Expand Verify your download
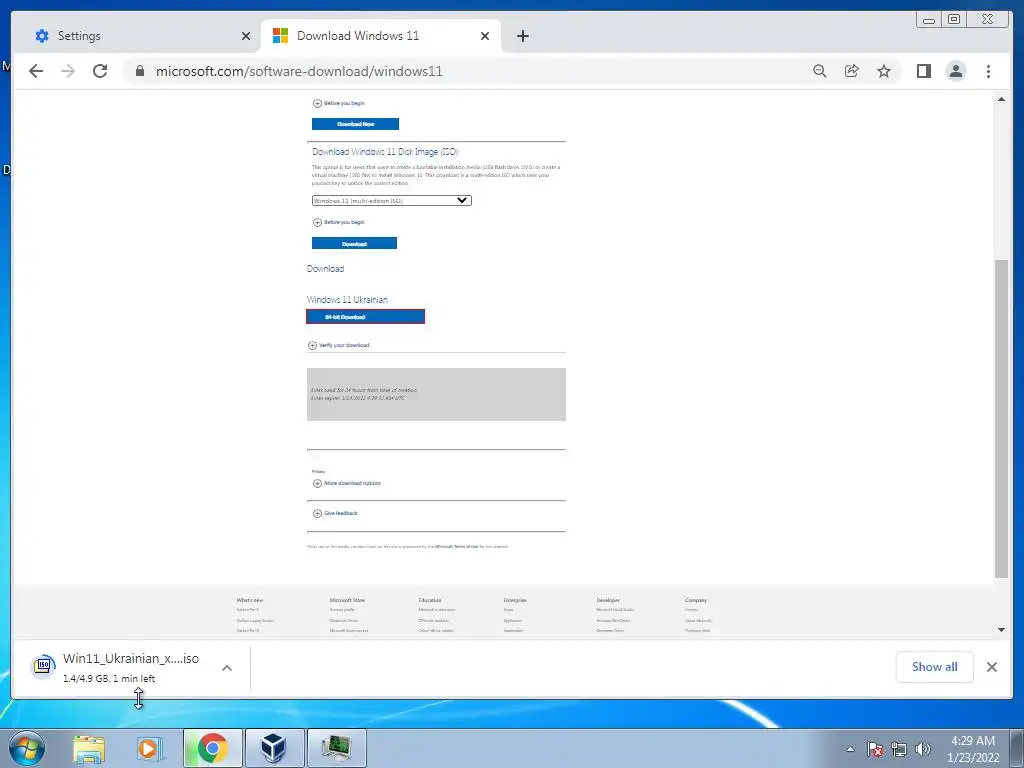This screenshot has width=1024, height=768. coord(338,345)
